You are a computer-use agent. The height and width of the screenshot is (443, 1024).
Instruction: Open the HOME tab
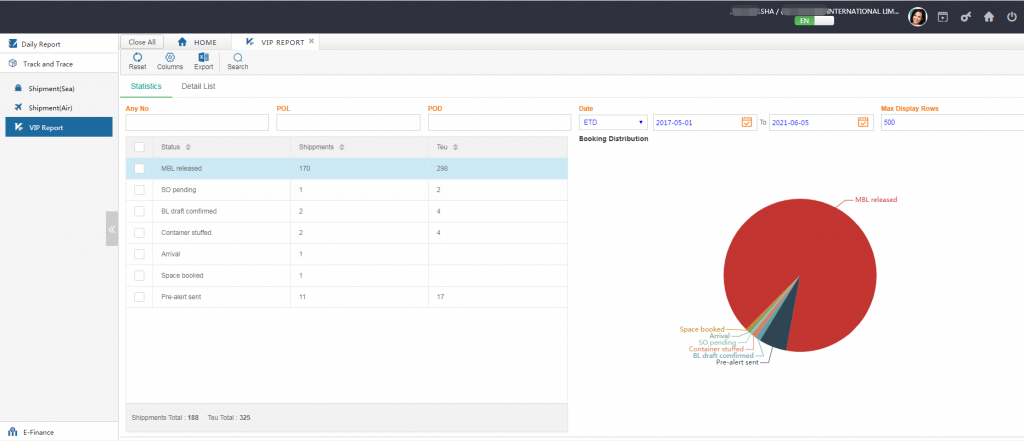197,42
